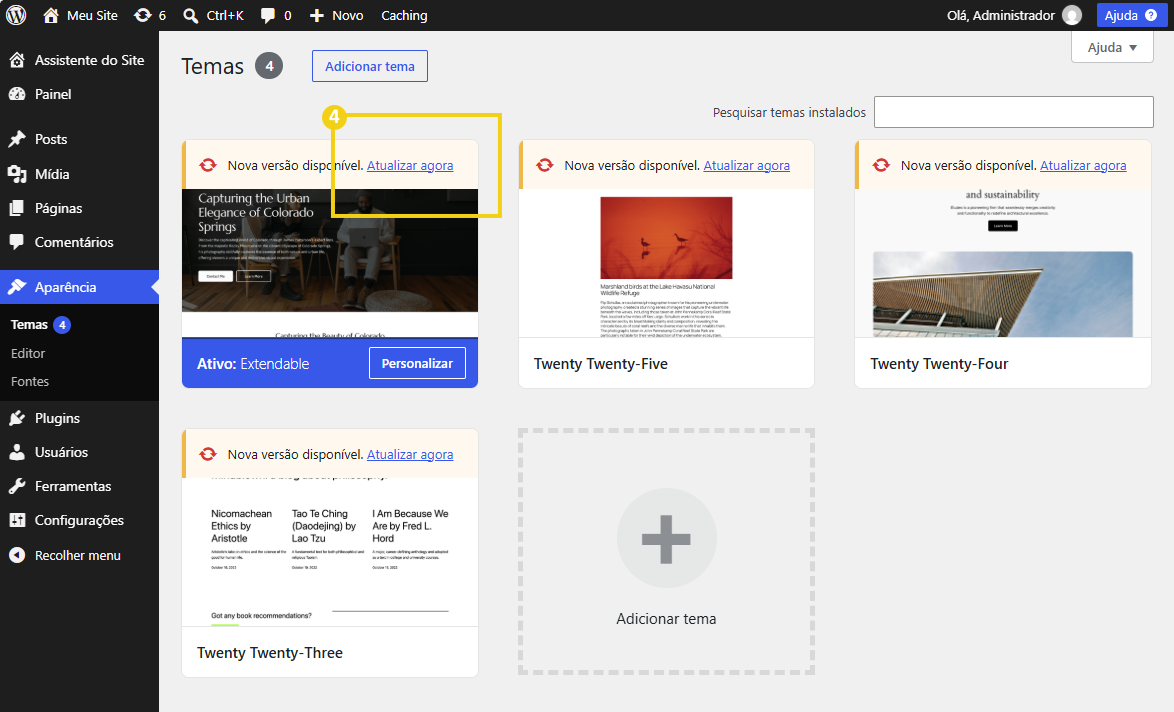Open the Editor submenu item
Image resolution: width=1174 pixels, height=712 pixels.
(28, 353)
